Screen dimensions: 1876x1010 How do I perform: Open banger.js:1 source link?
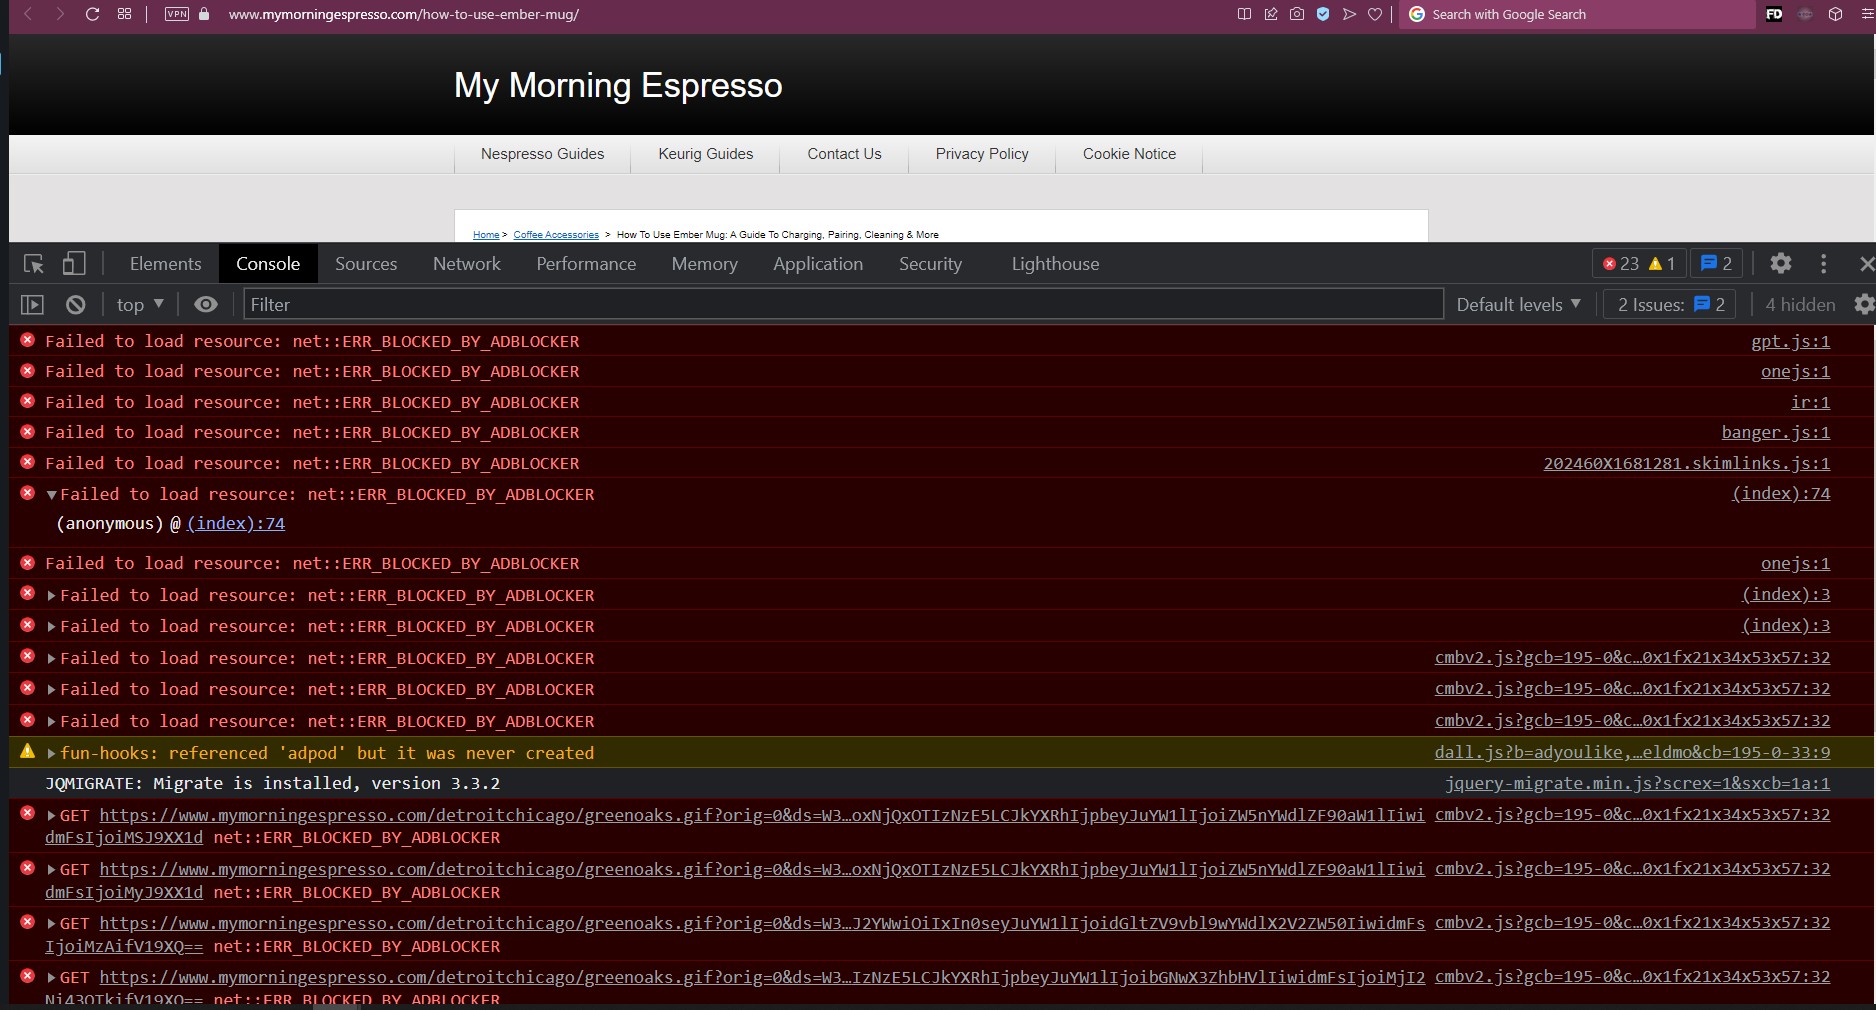point(1775,433)
